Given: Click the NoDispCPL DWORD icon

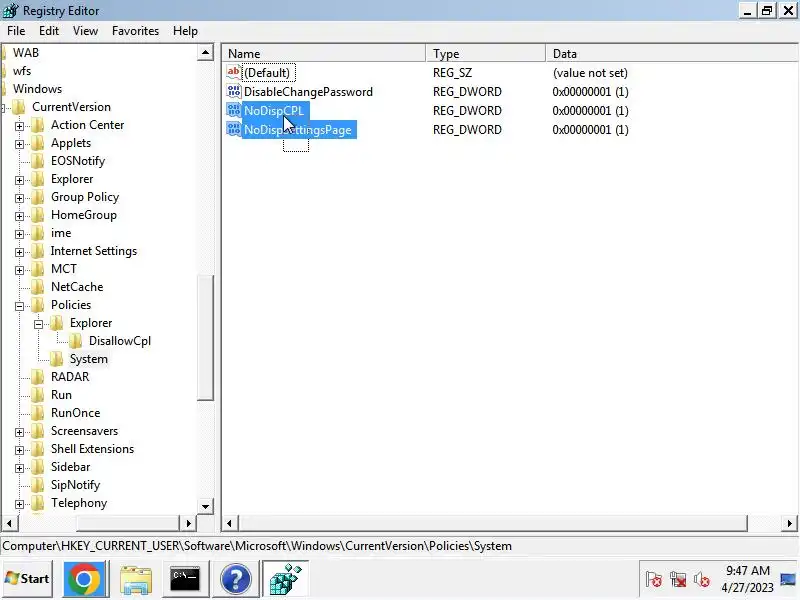Looking at the screenshot, I should (x=234, y=110).
